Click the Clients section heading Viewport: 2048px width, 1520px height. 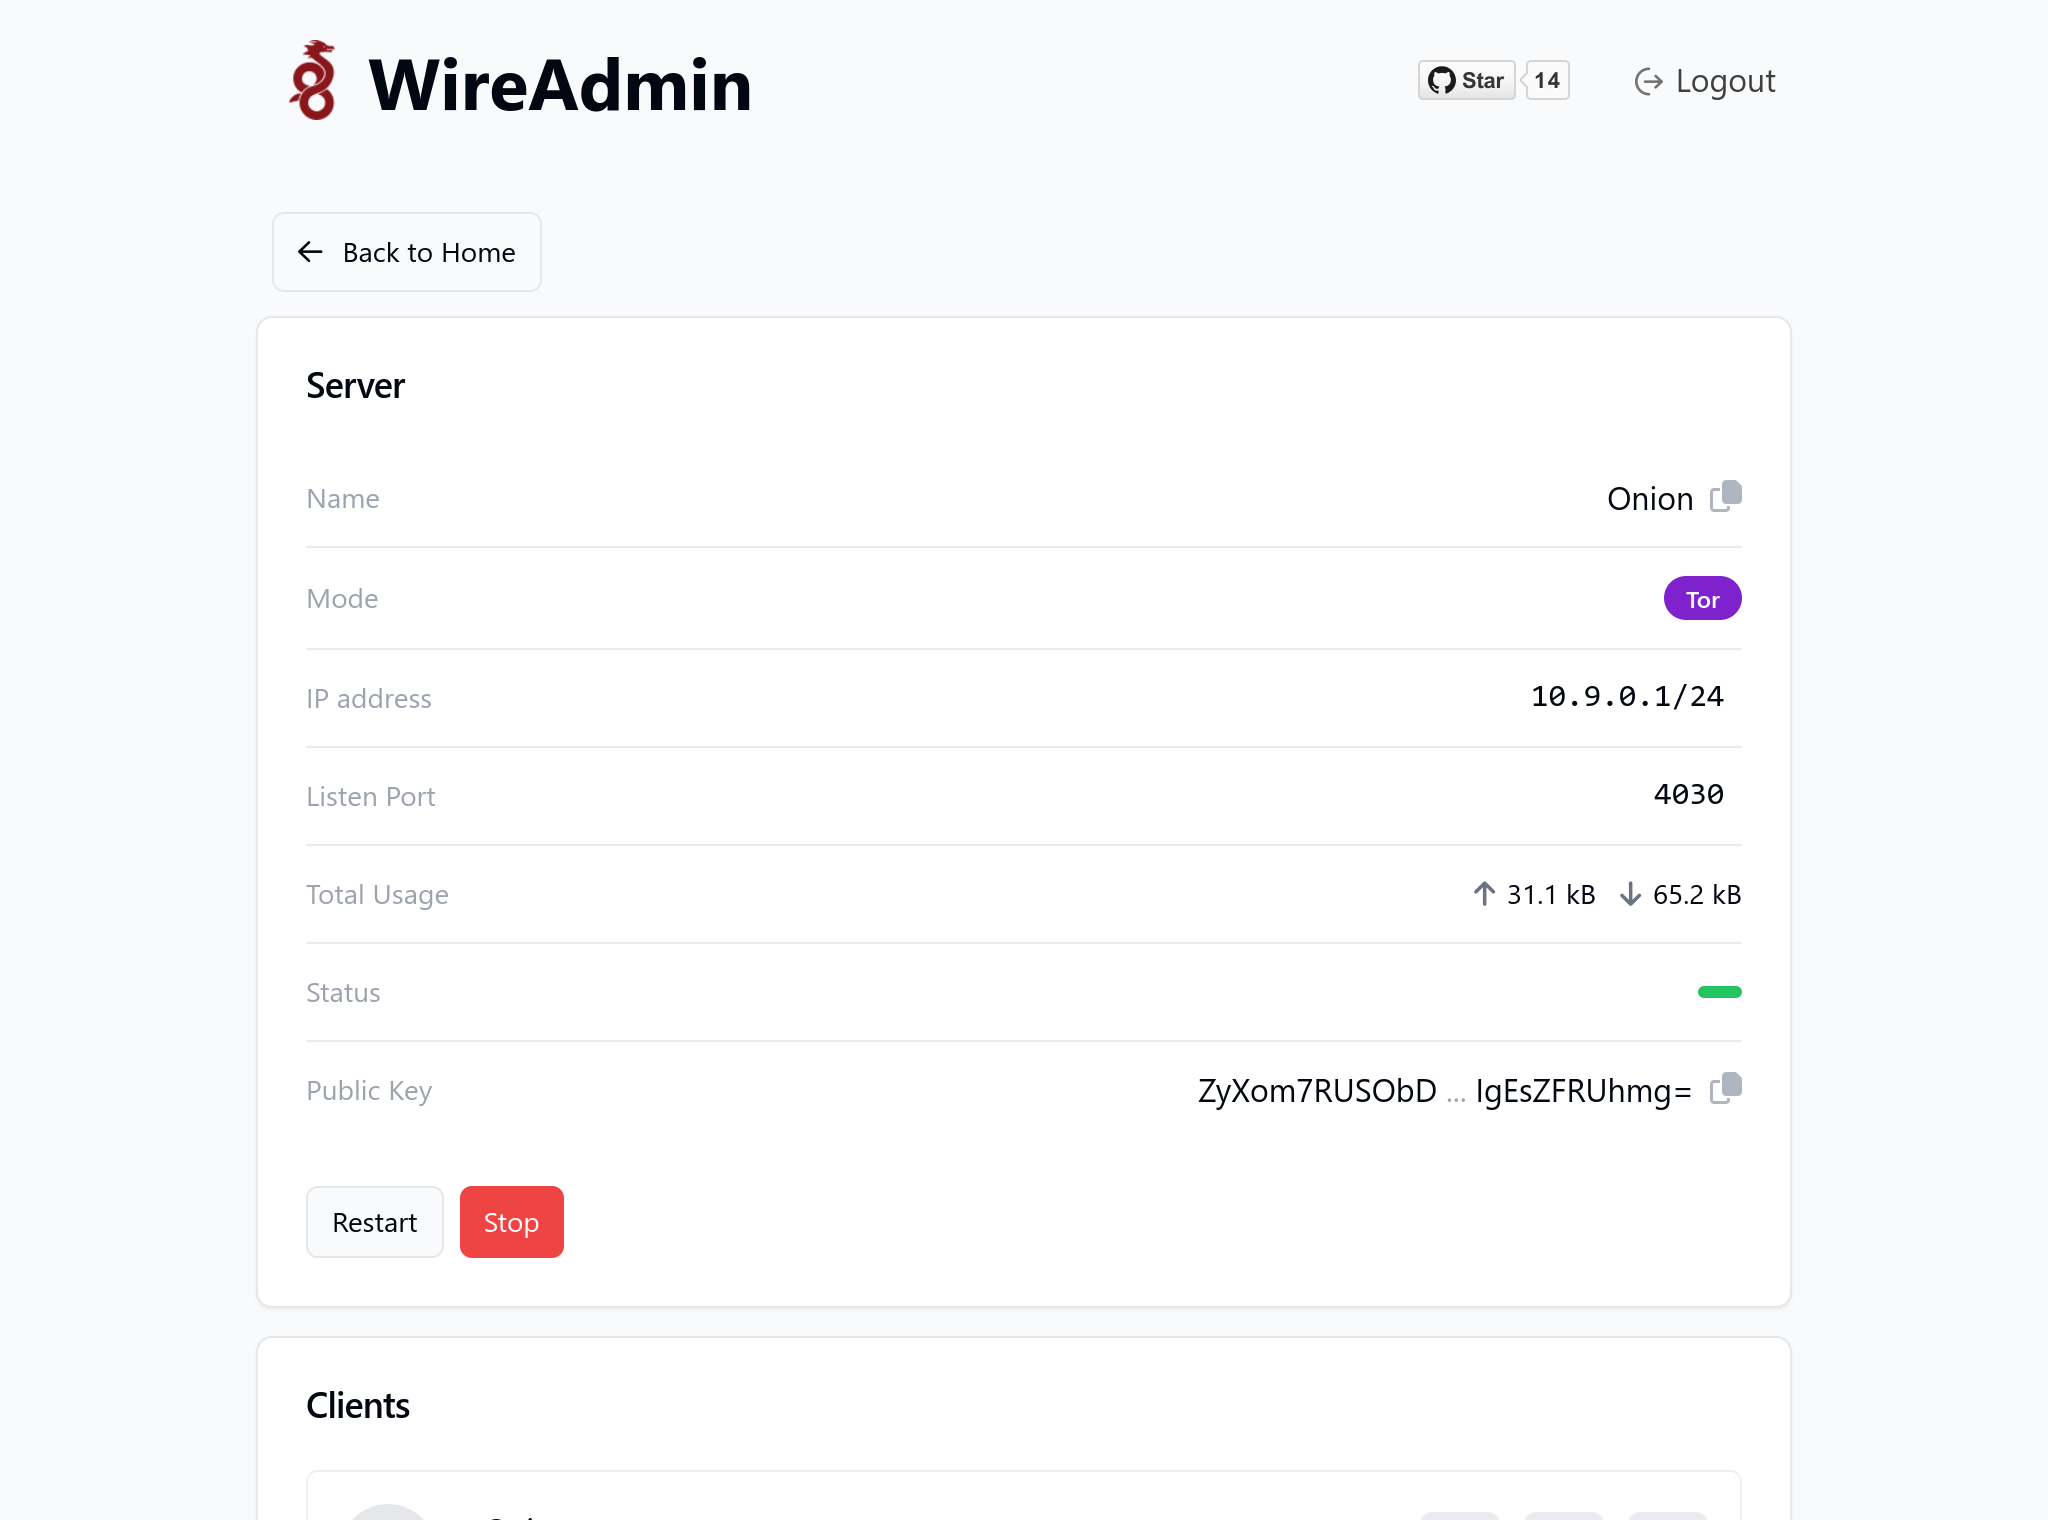[357, 1406]
